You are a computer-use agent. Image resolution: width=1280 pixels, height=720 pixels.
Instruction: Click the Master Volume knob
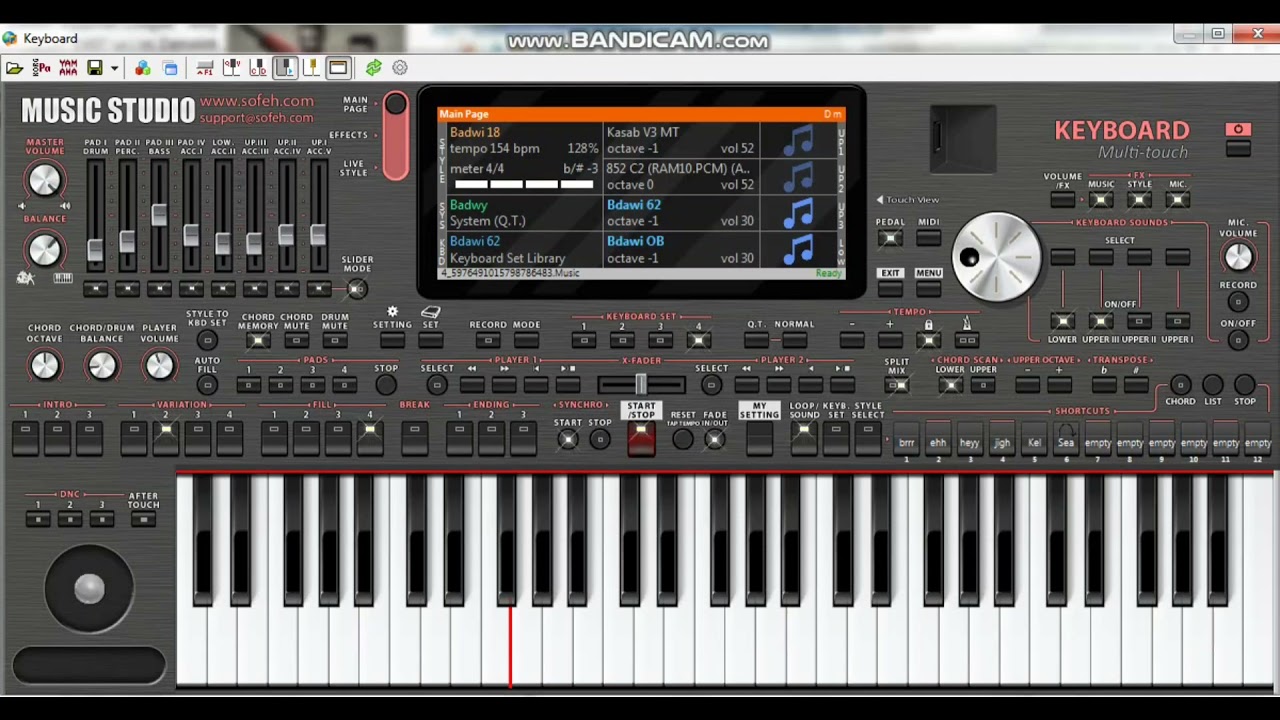click(x=44, y=180)
